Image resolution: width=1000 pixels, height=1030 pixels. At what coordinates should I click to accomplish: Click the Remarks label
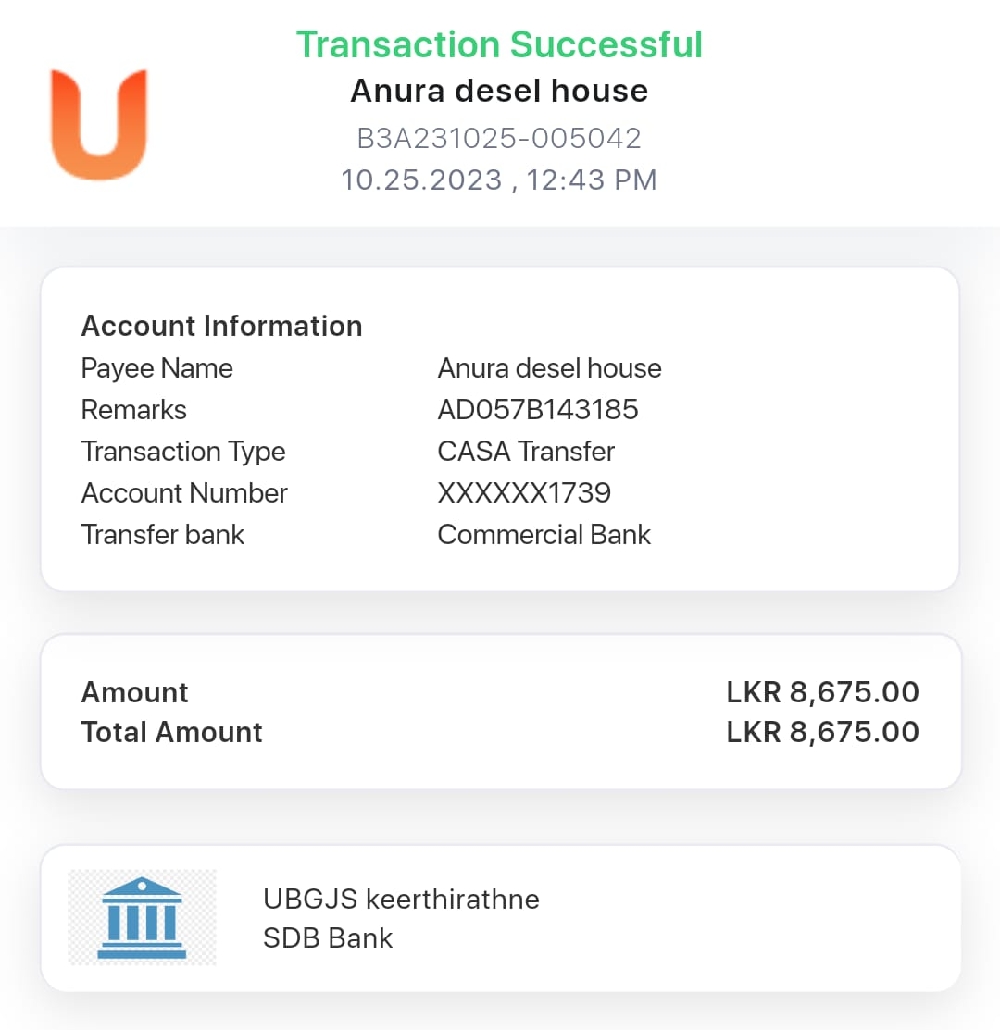[x=133, y=410]
